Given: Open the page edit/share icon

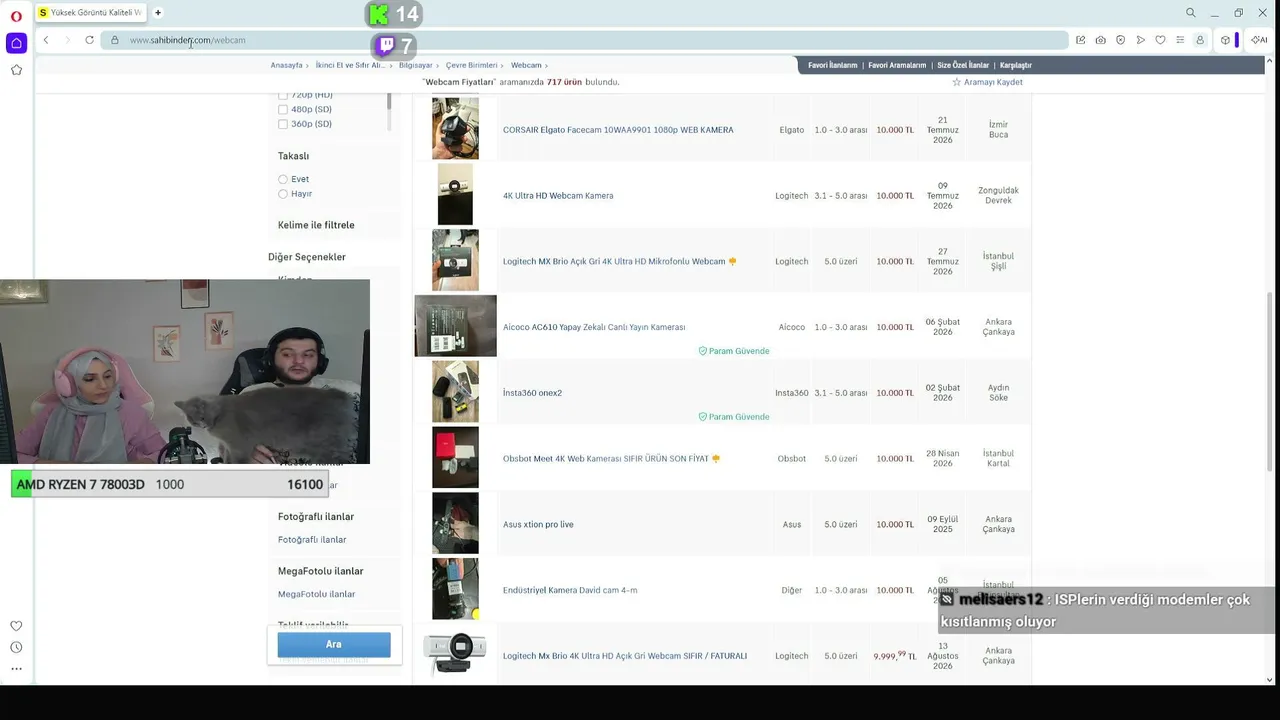Looking at the screenshot, I should [1080, 40].
